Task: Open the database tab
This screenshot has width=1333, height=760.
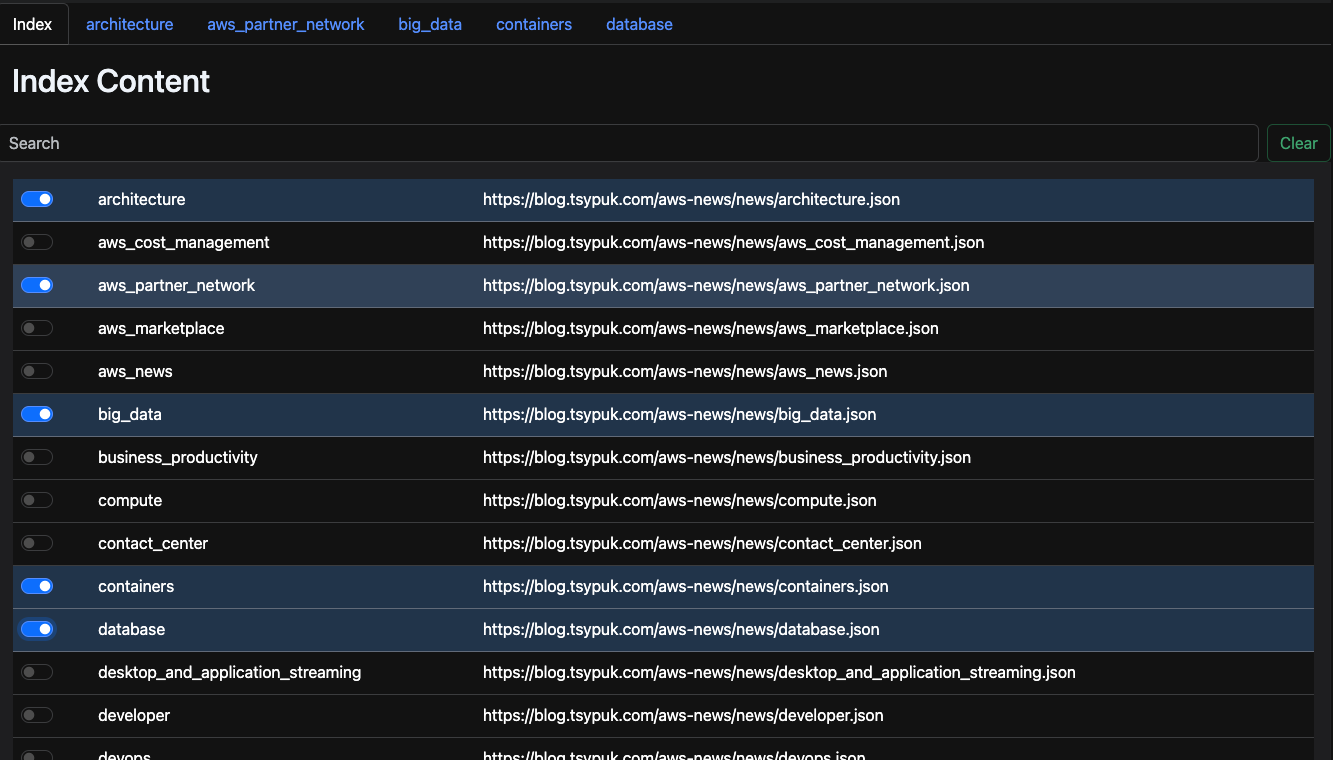Action: tap(639, 24)
